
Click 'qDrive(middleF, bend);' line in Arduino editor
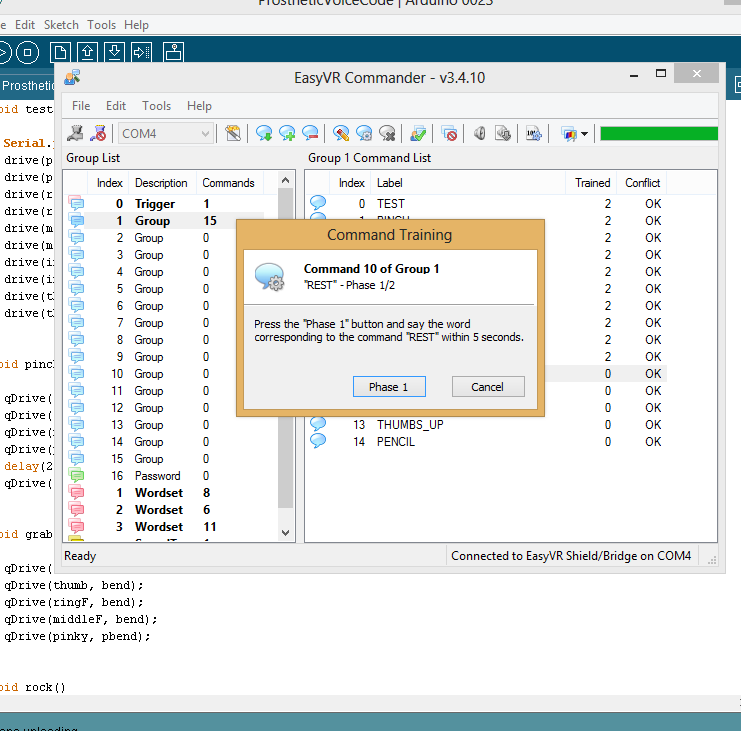coord(80,619)
